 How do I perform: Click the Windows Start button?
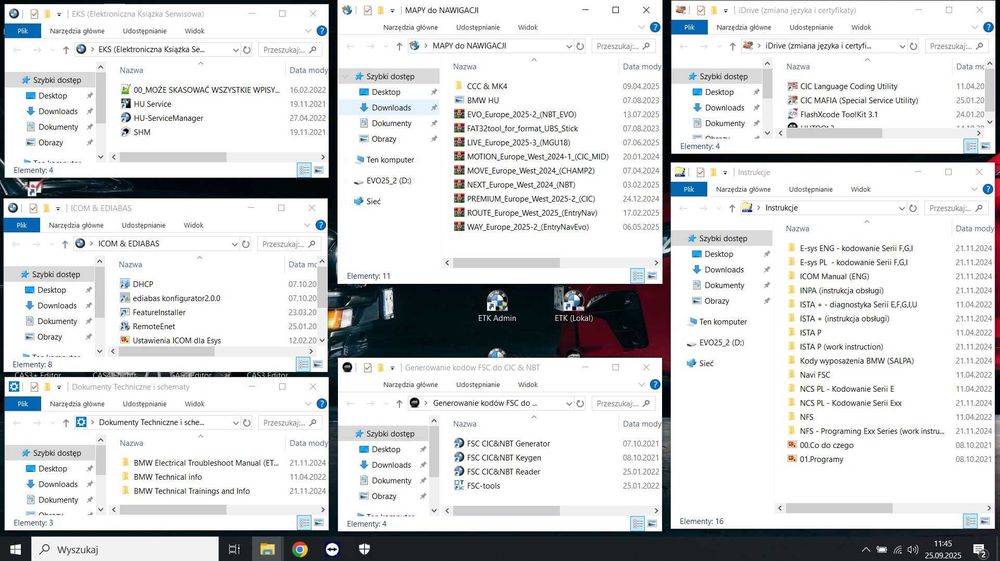point(15,549)
